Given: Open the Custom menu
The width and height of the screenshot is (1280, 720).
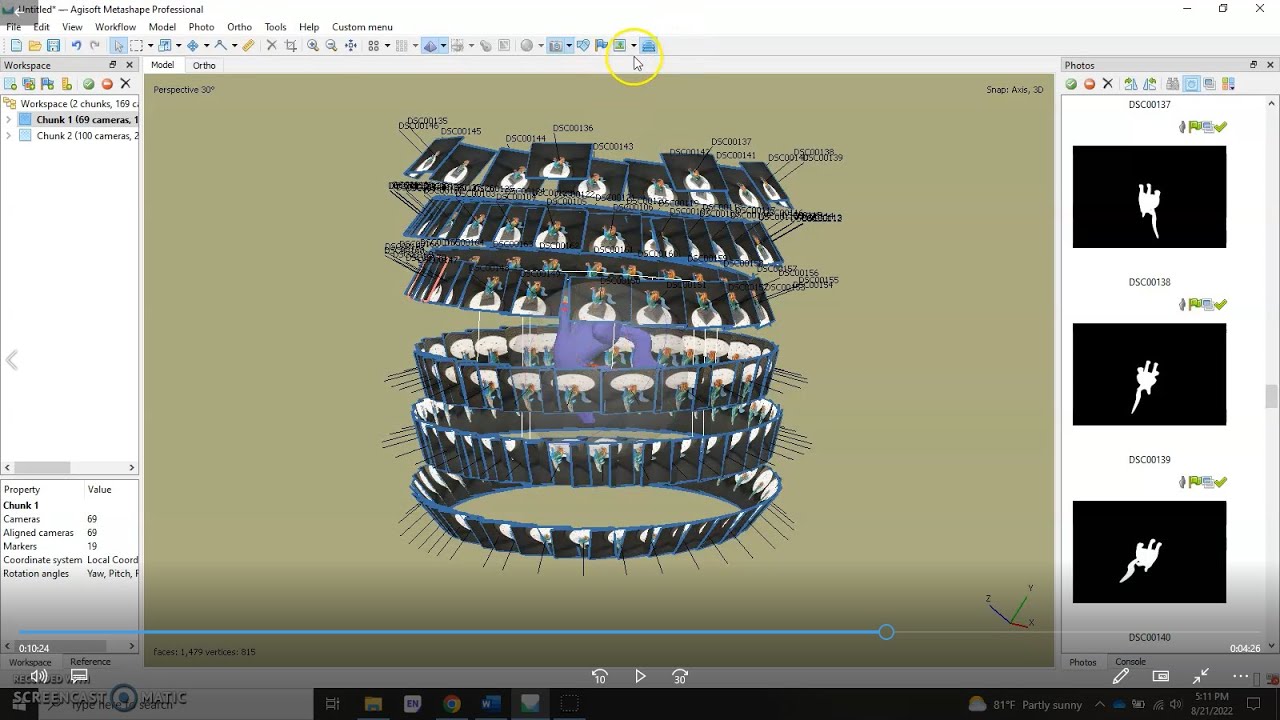Looking at the screenshot, I should tap(362, 27).
